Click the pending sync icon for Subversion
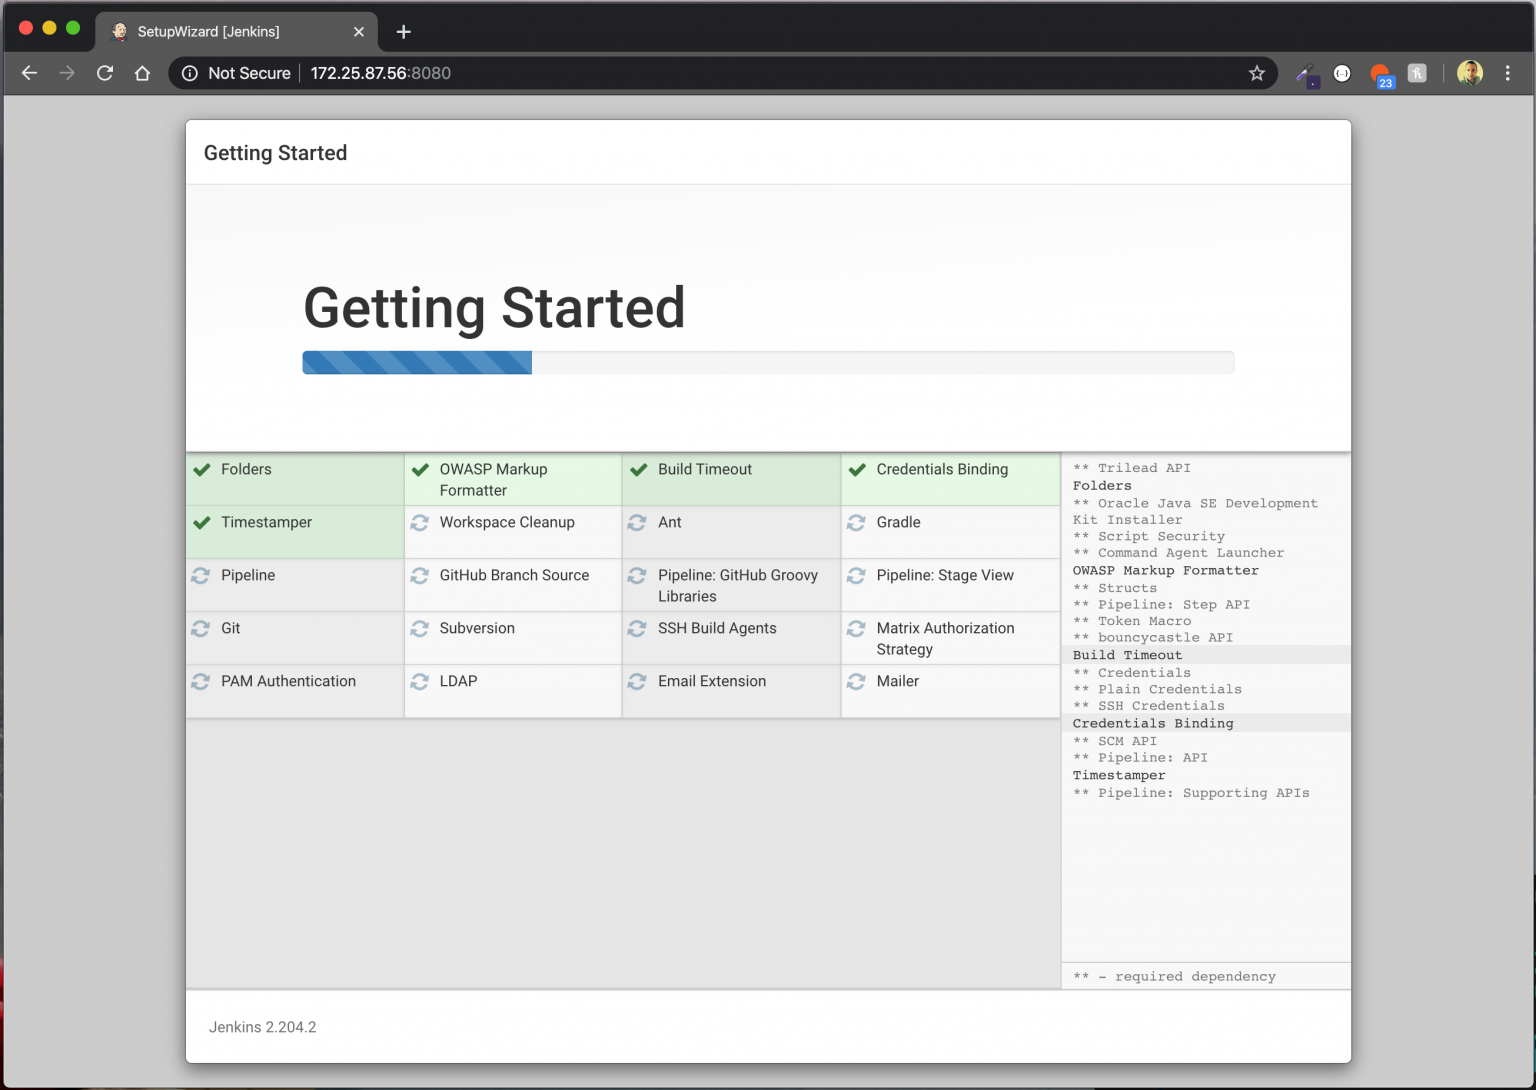Viewport: 1536px width, 1090px height. click(x=420, y=628)
